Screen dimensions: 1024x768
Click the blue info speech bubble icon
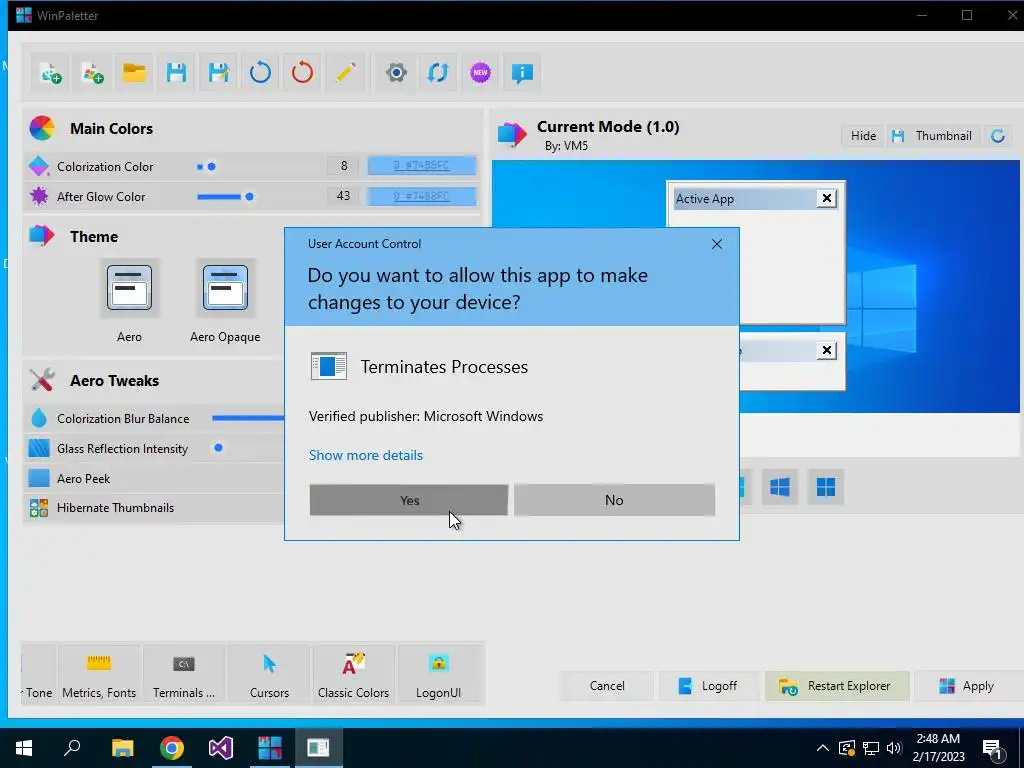(x=522, y=72)
